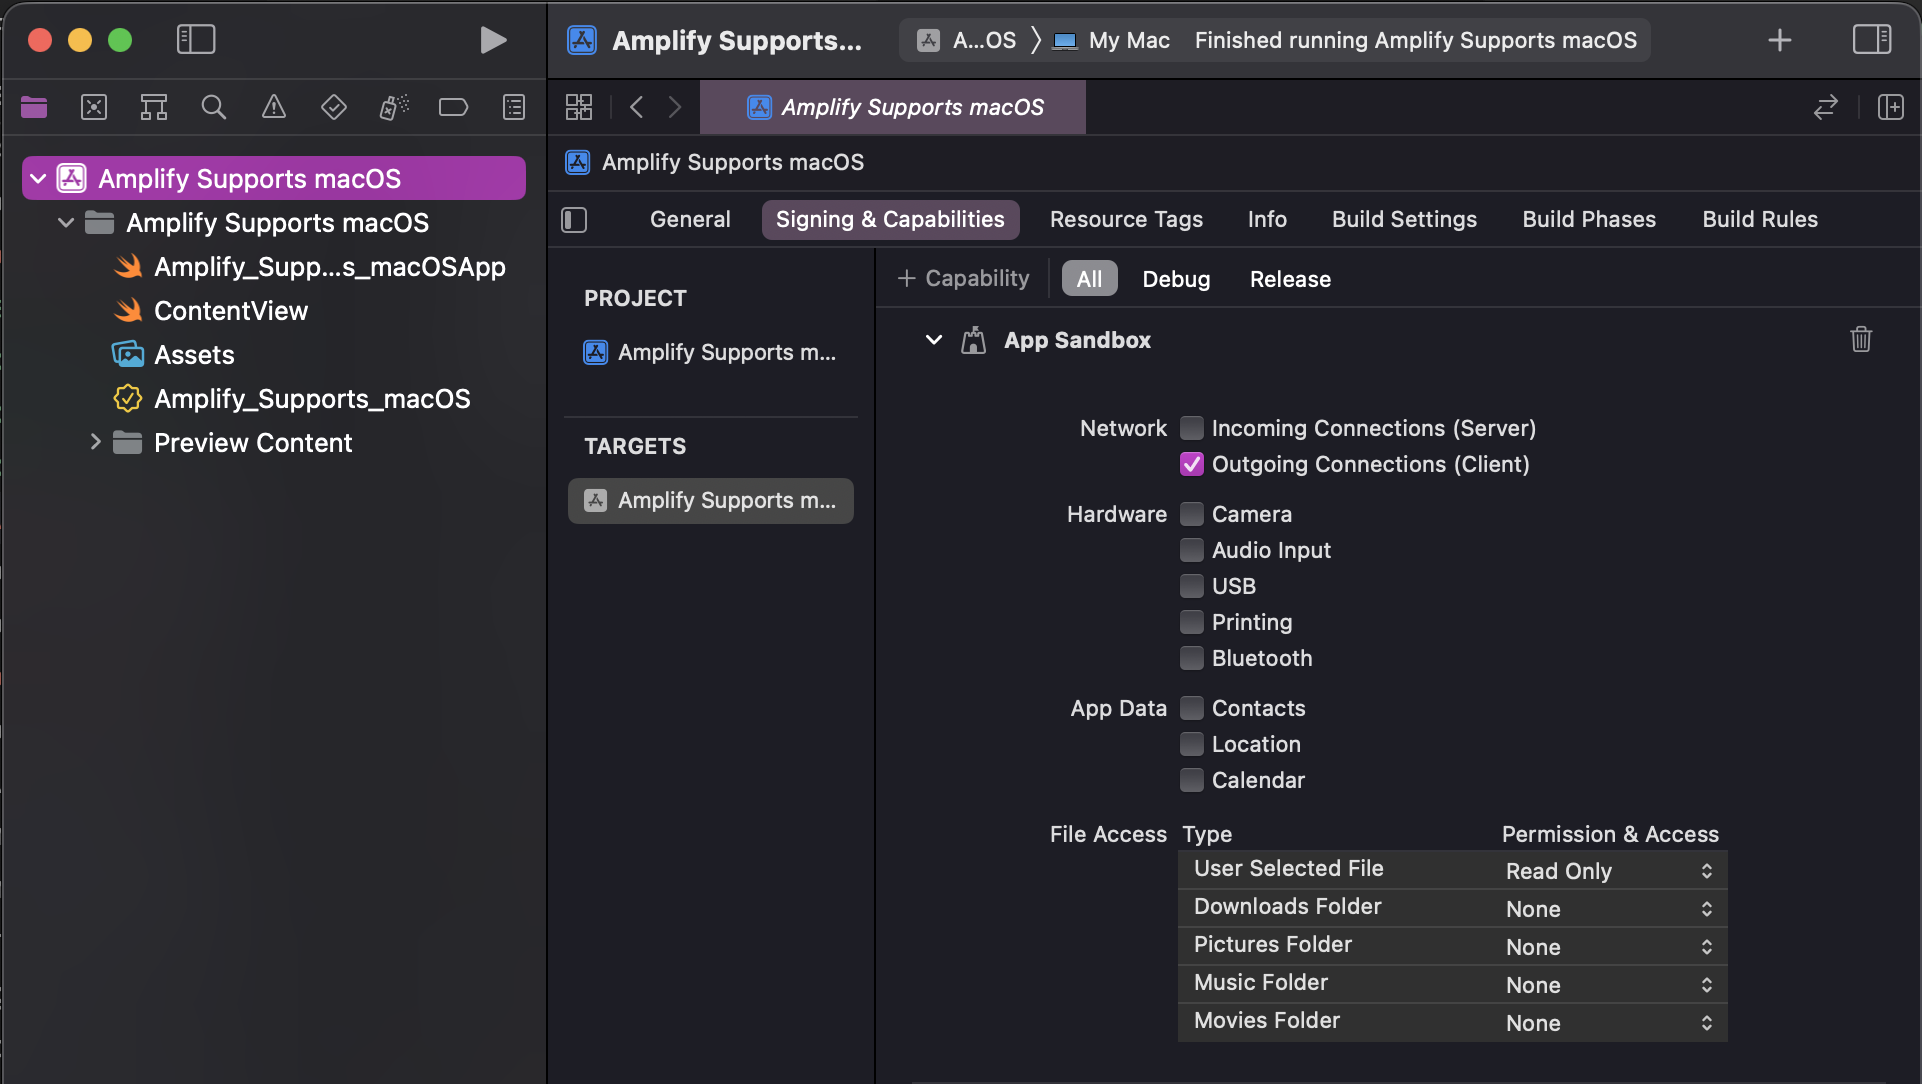Switch to the Build Settings tab
The width and height of the screenshot is (1922, 1084).
1403,219
